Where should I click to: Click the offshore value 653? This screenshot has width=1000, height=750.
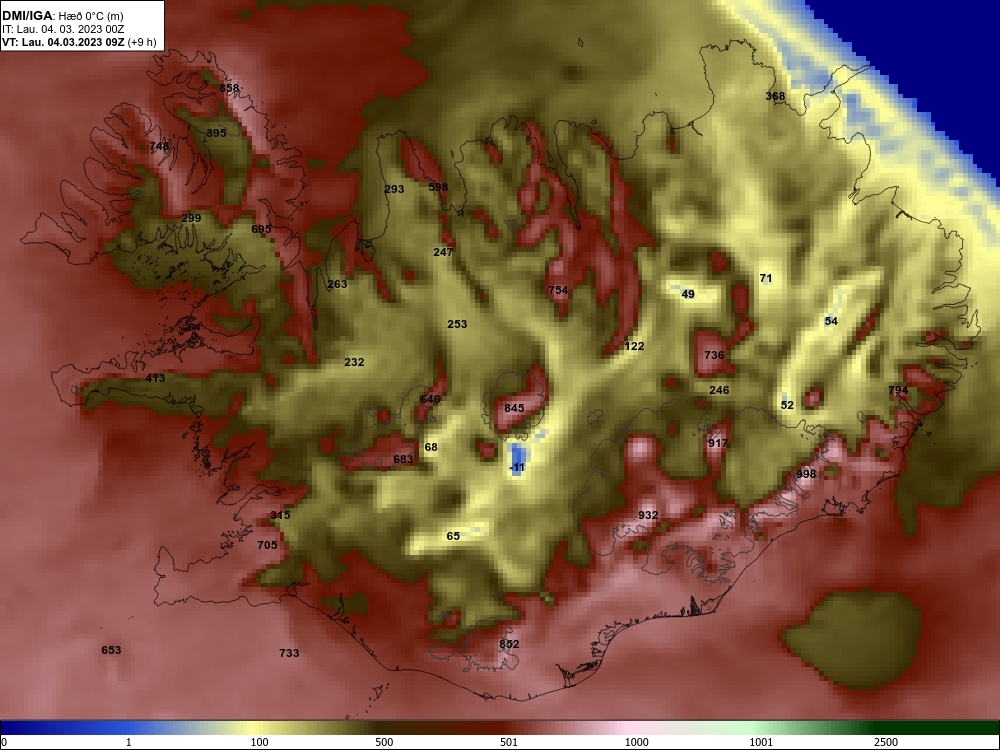(x=111, y=650)
